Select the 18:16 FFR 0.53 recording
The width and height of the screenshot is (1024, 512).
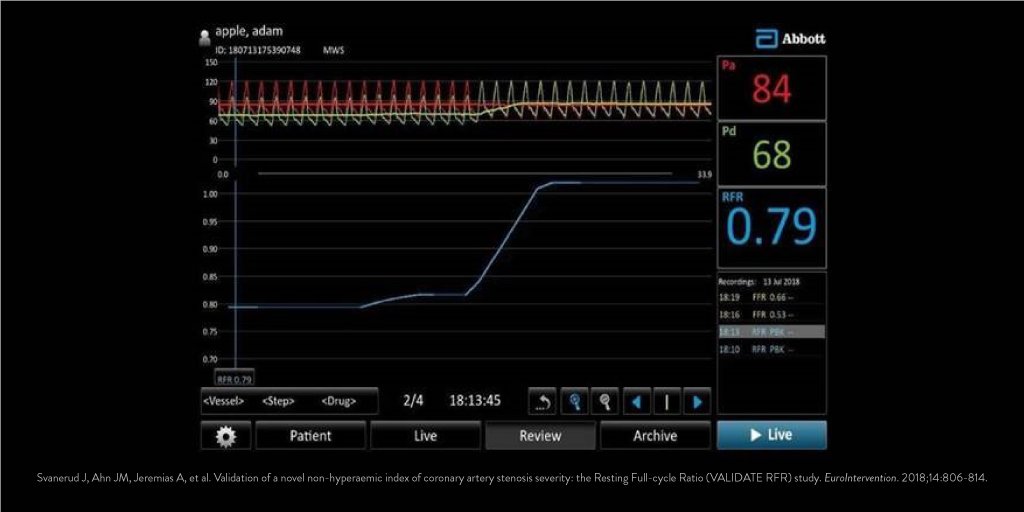(x=771, y=315)
